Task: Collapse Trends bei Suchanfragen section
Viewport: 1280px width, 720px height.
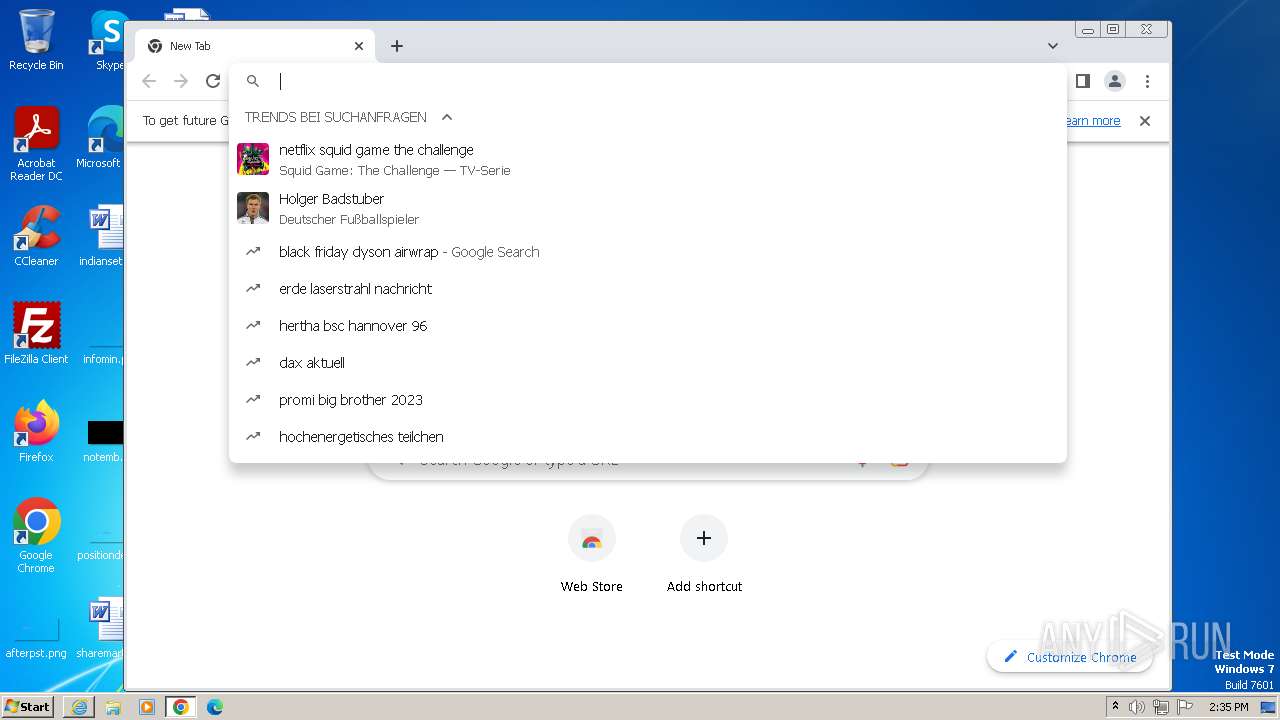Action: pos(447,117)
